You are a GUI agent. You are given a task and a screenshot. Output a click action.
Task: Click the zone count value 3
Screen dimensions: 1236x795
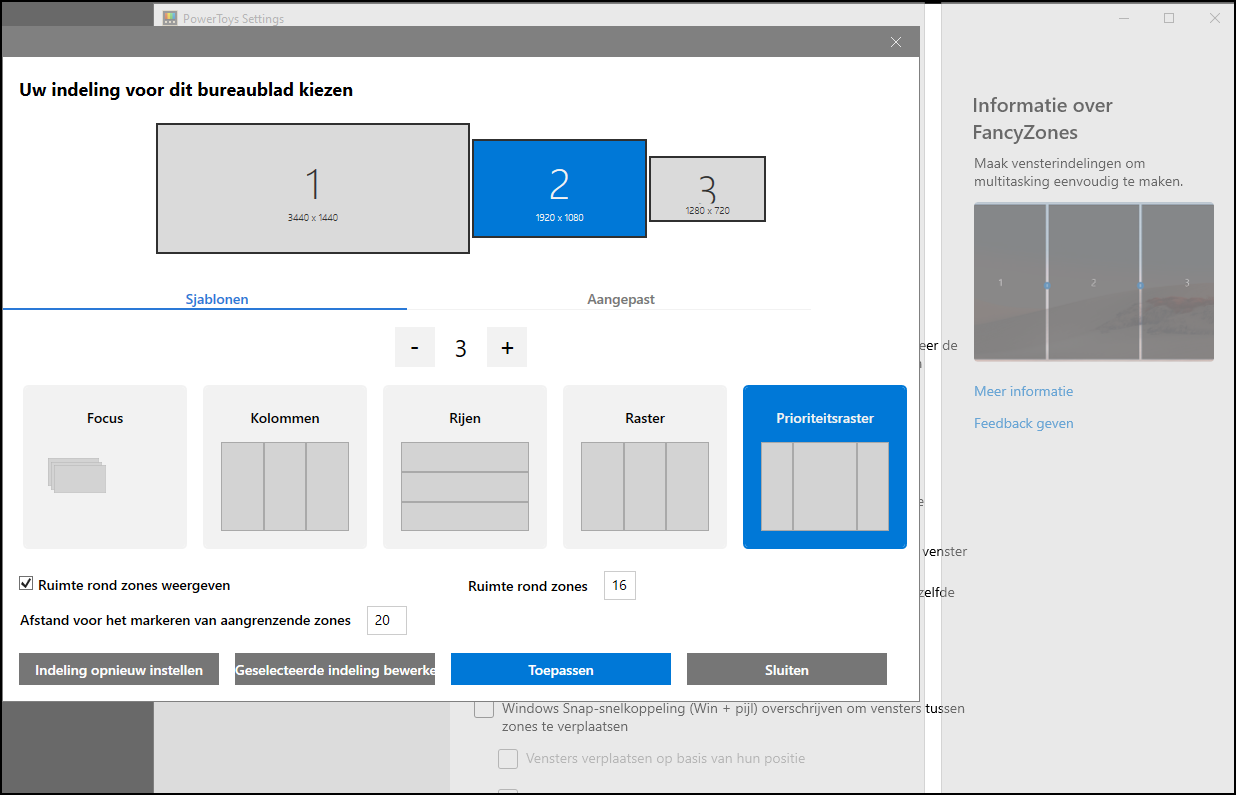pyautogui.click(x=461, y=348)
